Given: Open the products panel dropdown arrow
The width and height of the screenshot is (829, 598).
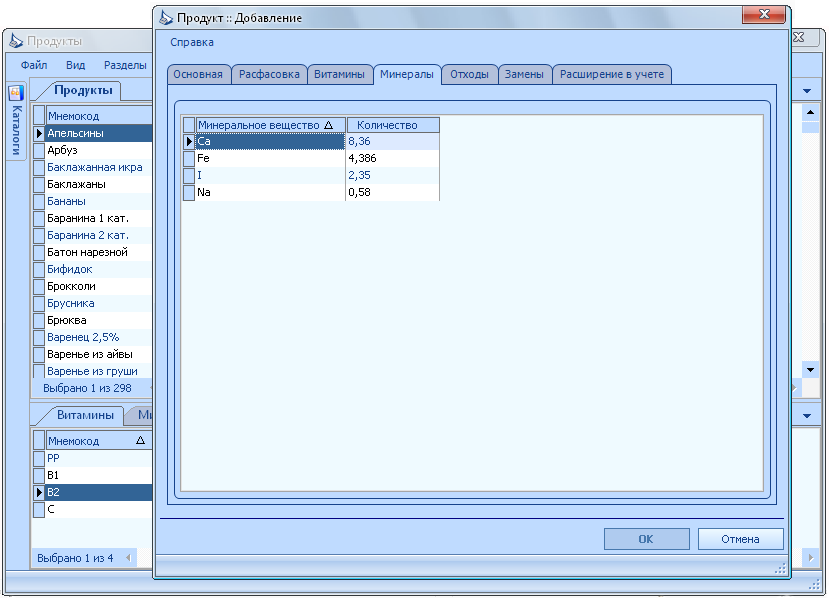Looking at the screenshot, I should pyautogui.click(x=807, y=91).
